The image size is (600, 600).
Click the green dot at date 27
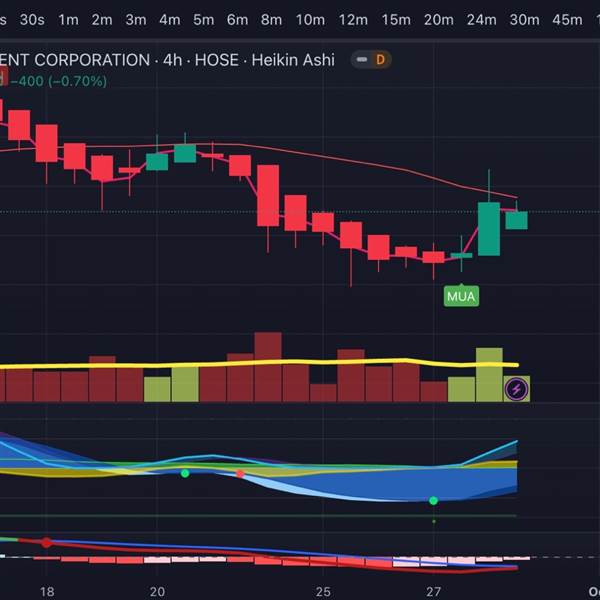point(433,501)
